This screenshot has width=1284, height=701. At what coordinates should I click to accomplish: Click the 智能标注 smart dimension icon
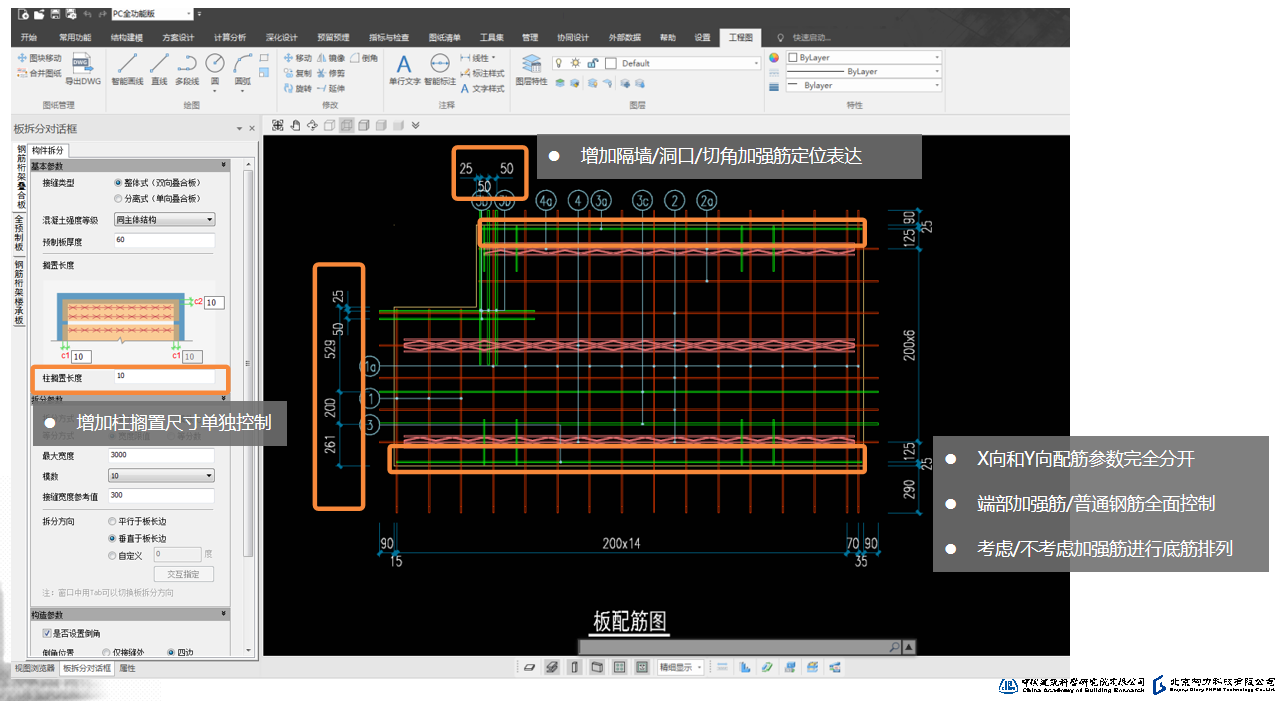pyautogui.click(x=439, y=69)
